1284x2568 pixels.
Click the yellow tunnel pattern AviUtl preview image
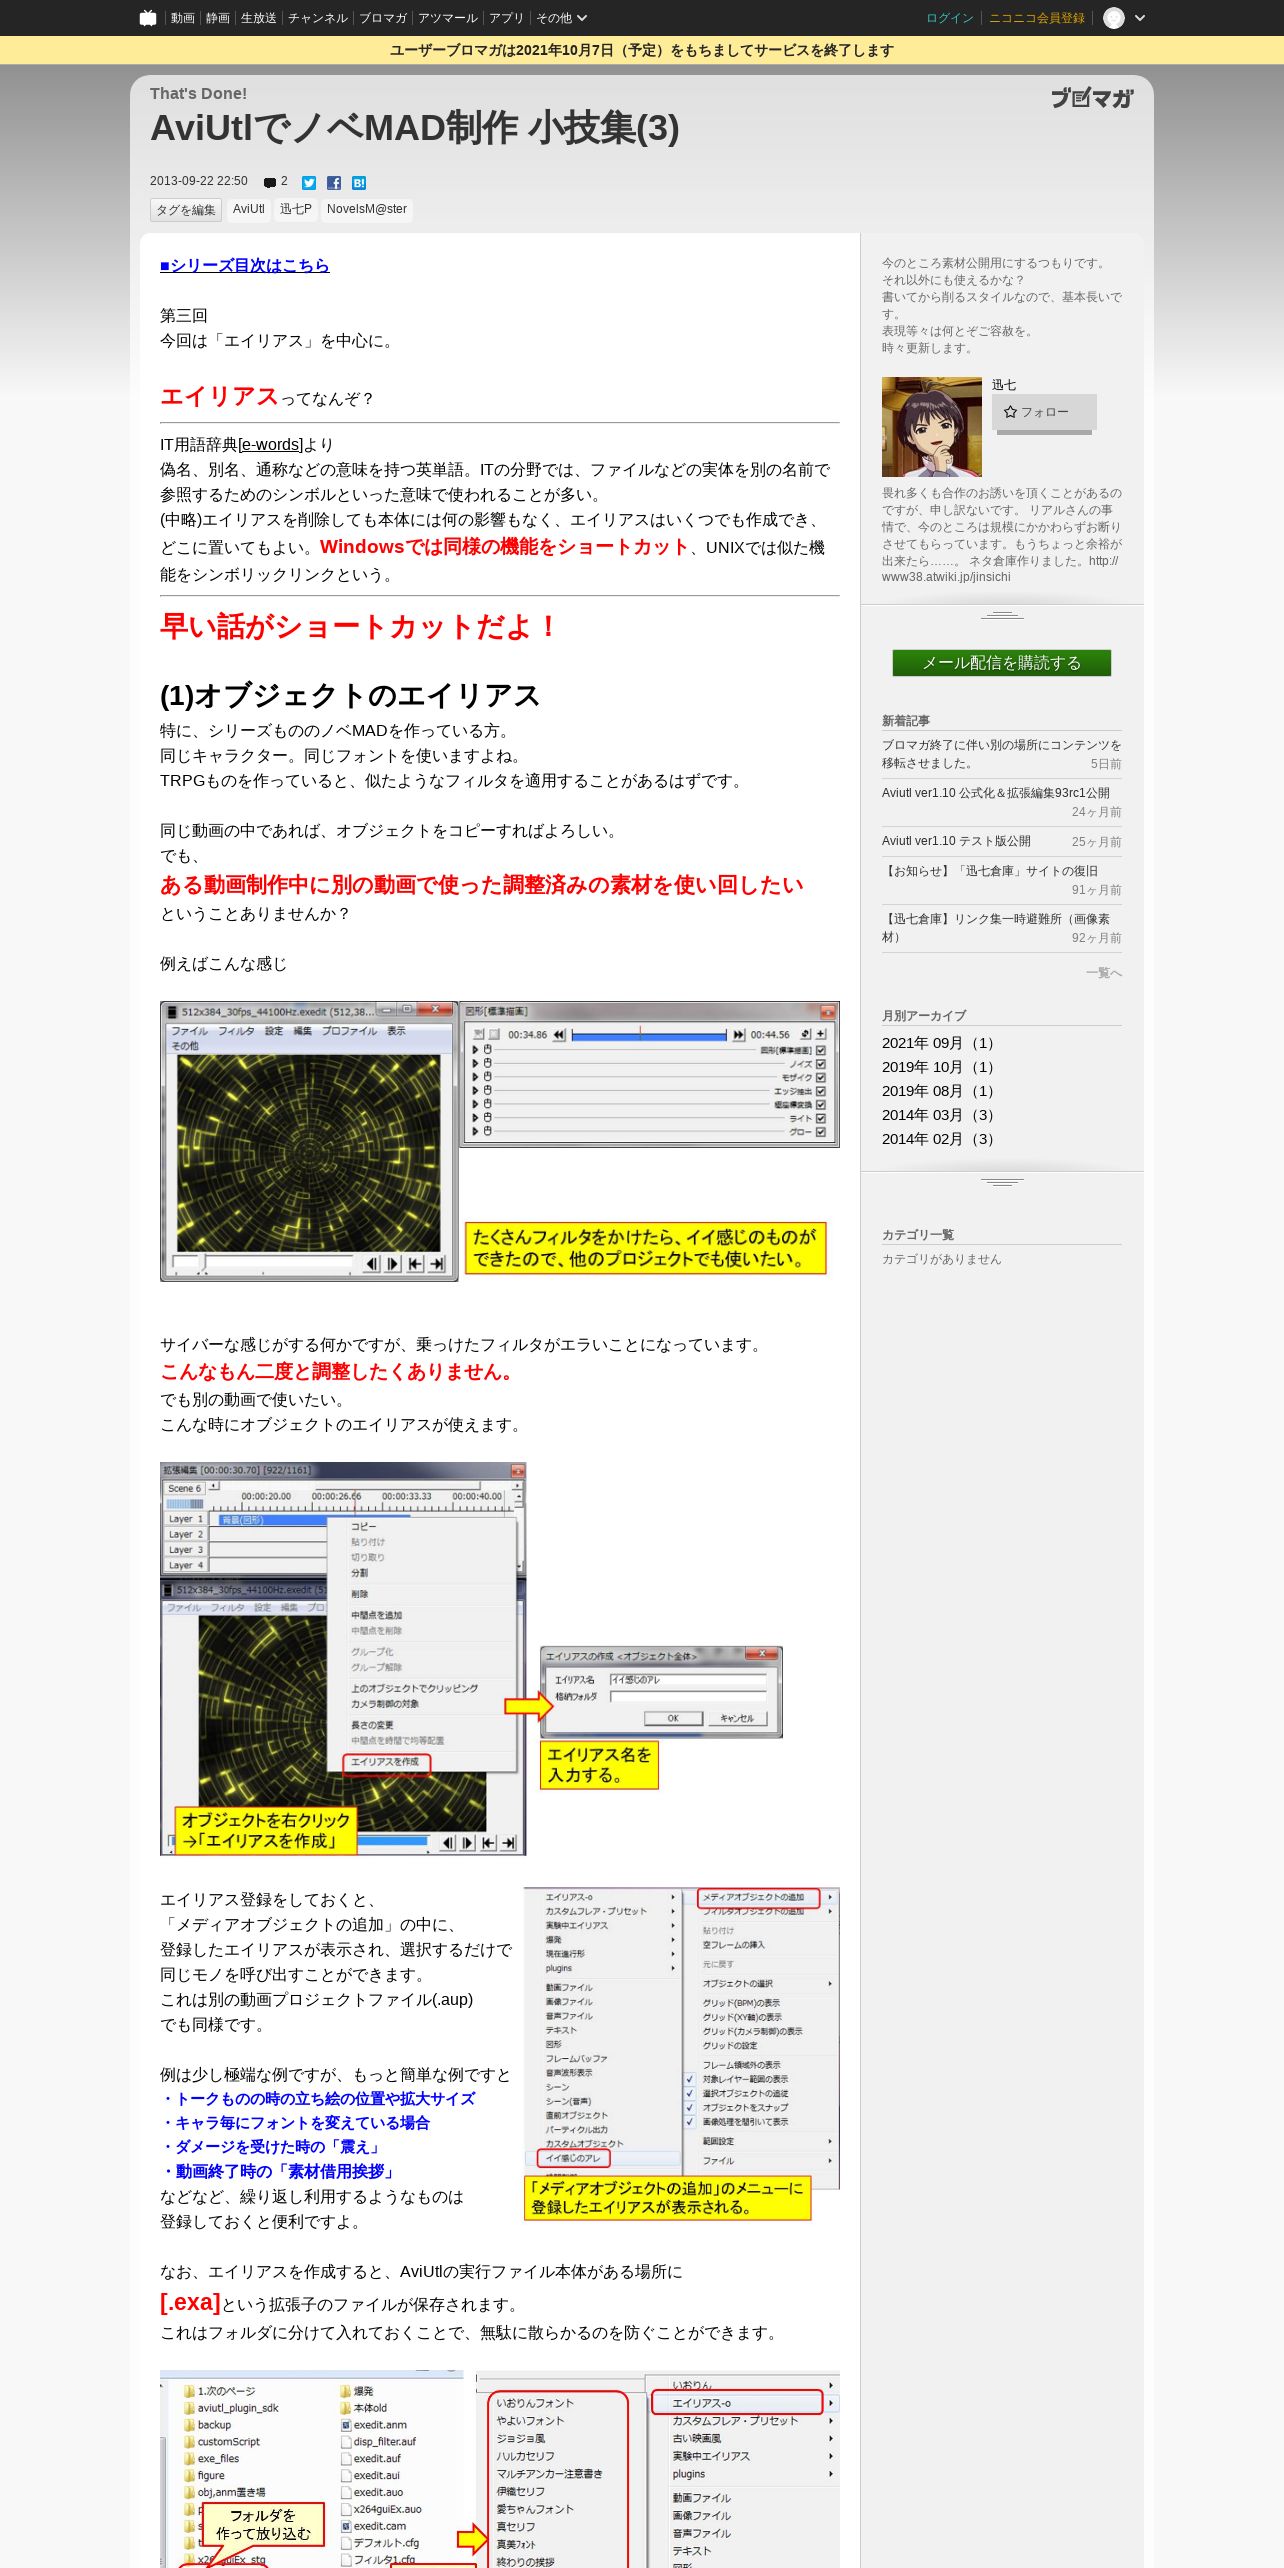click(500, 1141)
